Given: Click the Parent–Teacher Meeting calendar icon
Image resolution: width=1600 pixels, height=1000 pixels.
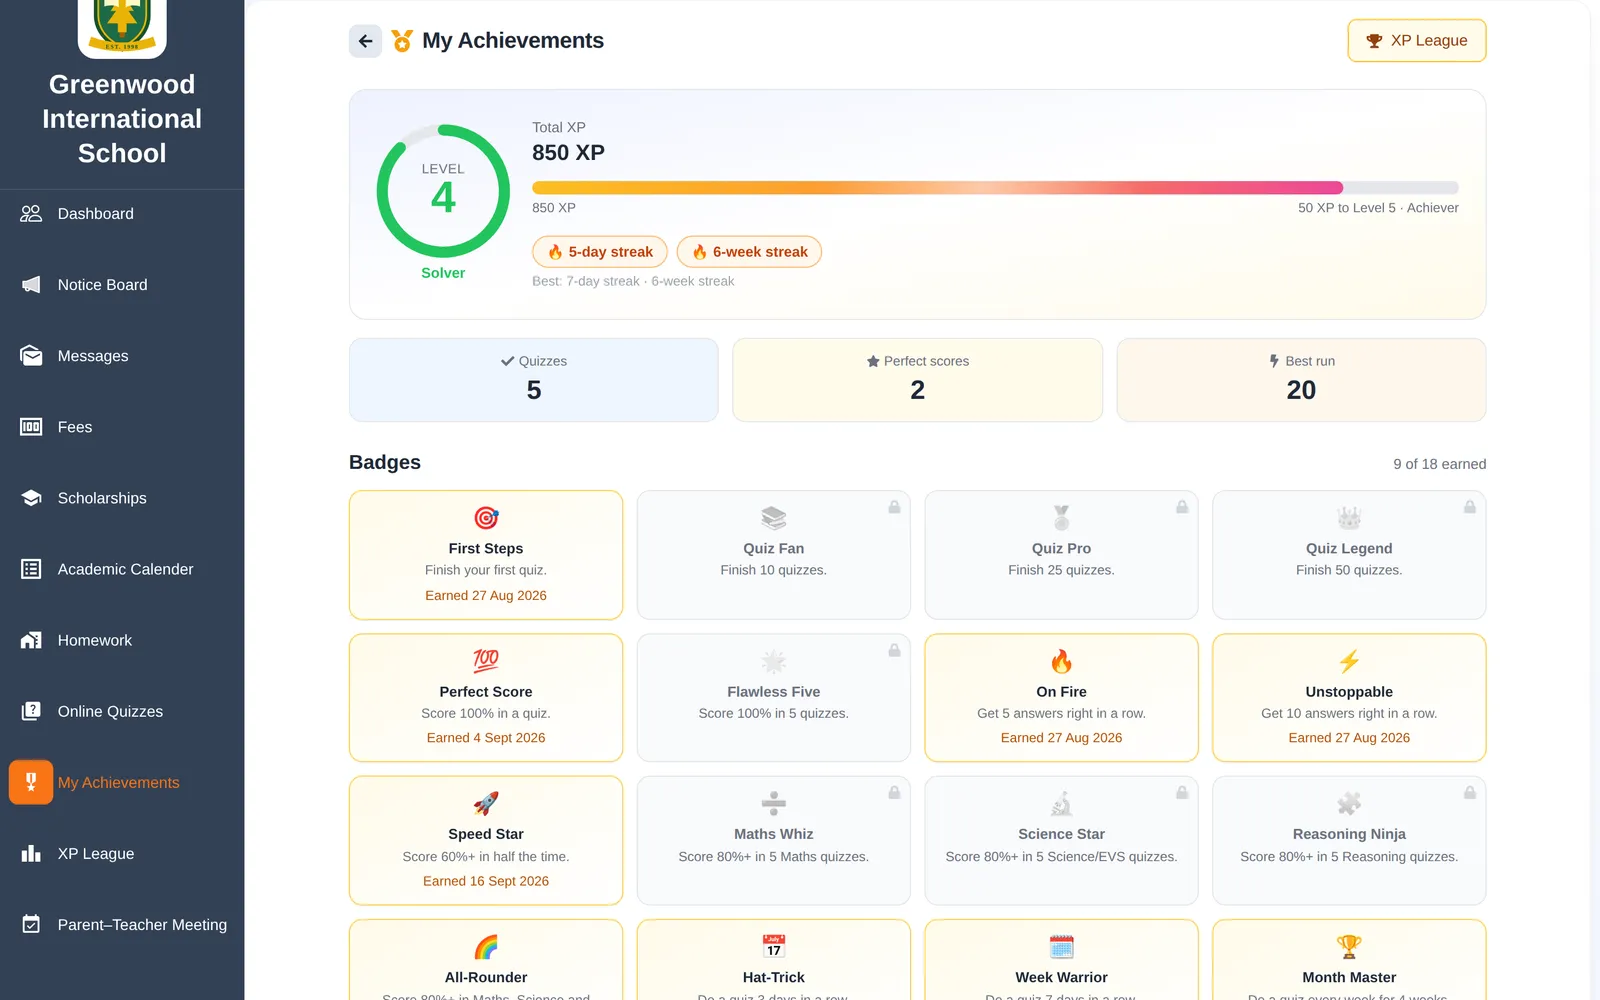Looking at the screenshot, I should click(31, 924).
